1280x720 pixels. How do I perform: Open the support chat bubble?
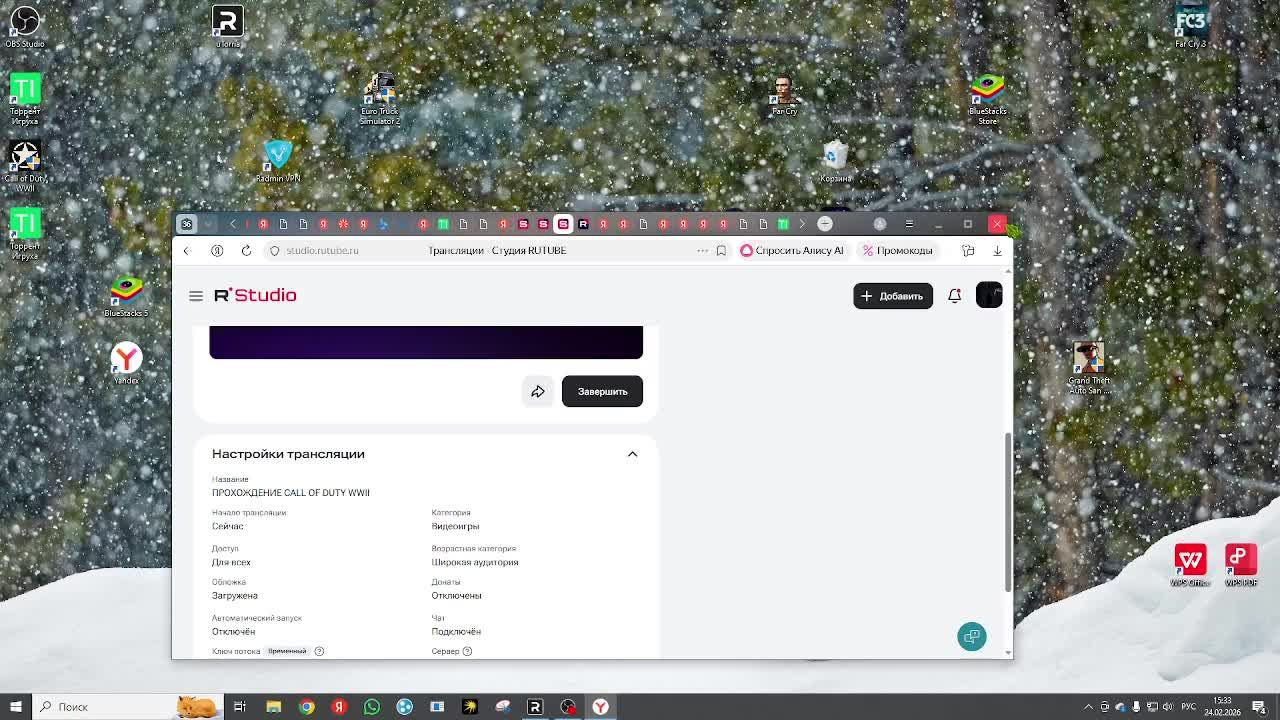tap(972, 637)
